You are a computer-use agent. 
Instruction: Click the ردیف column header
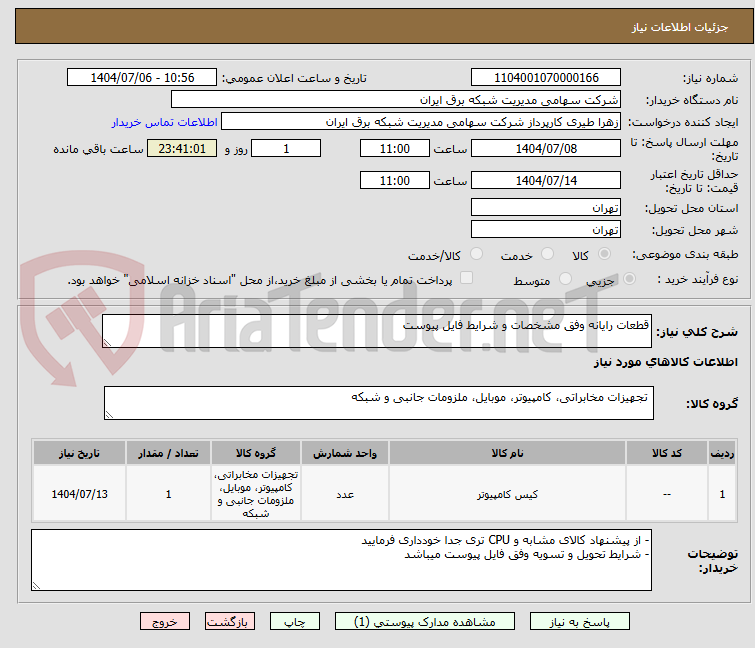[x=722, y=453]
